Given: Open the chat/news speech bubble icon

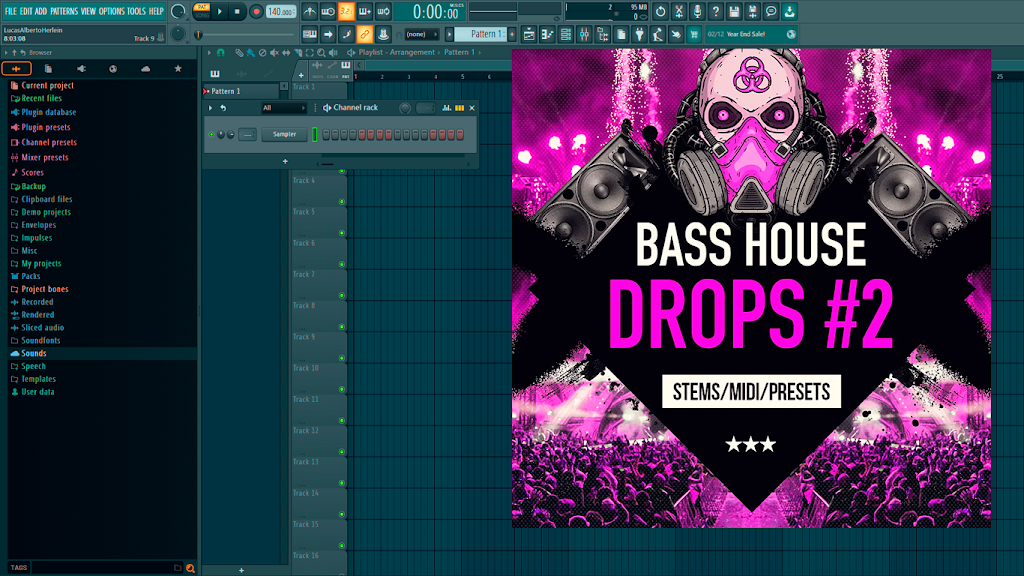Looking at the screenshot, I should click(x=771, y=11).
